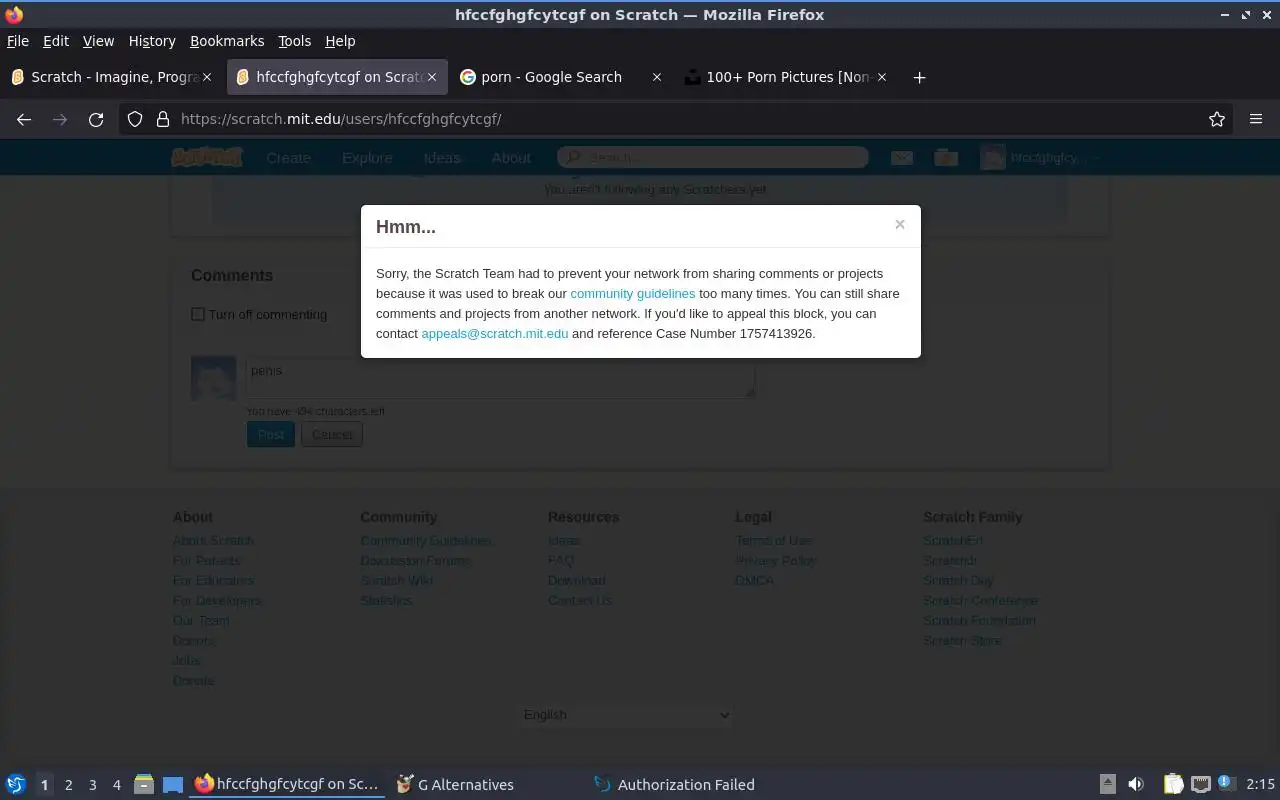Click the network tray icon
1280x800 pixels.
tap(1201, 785)
